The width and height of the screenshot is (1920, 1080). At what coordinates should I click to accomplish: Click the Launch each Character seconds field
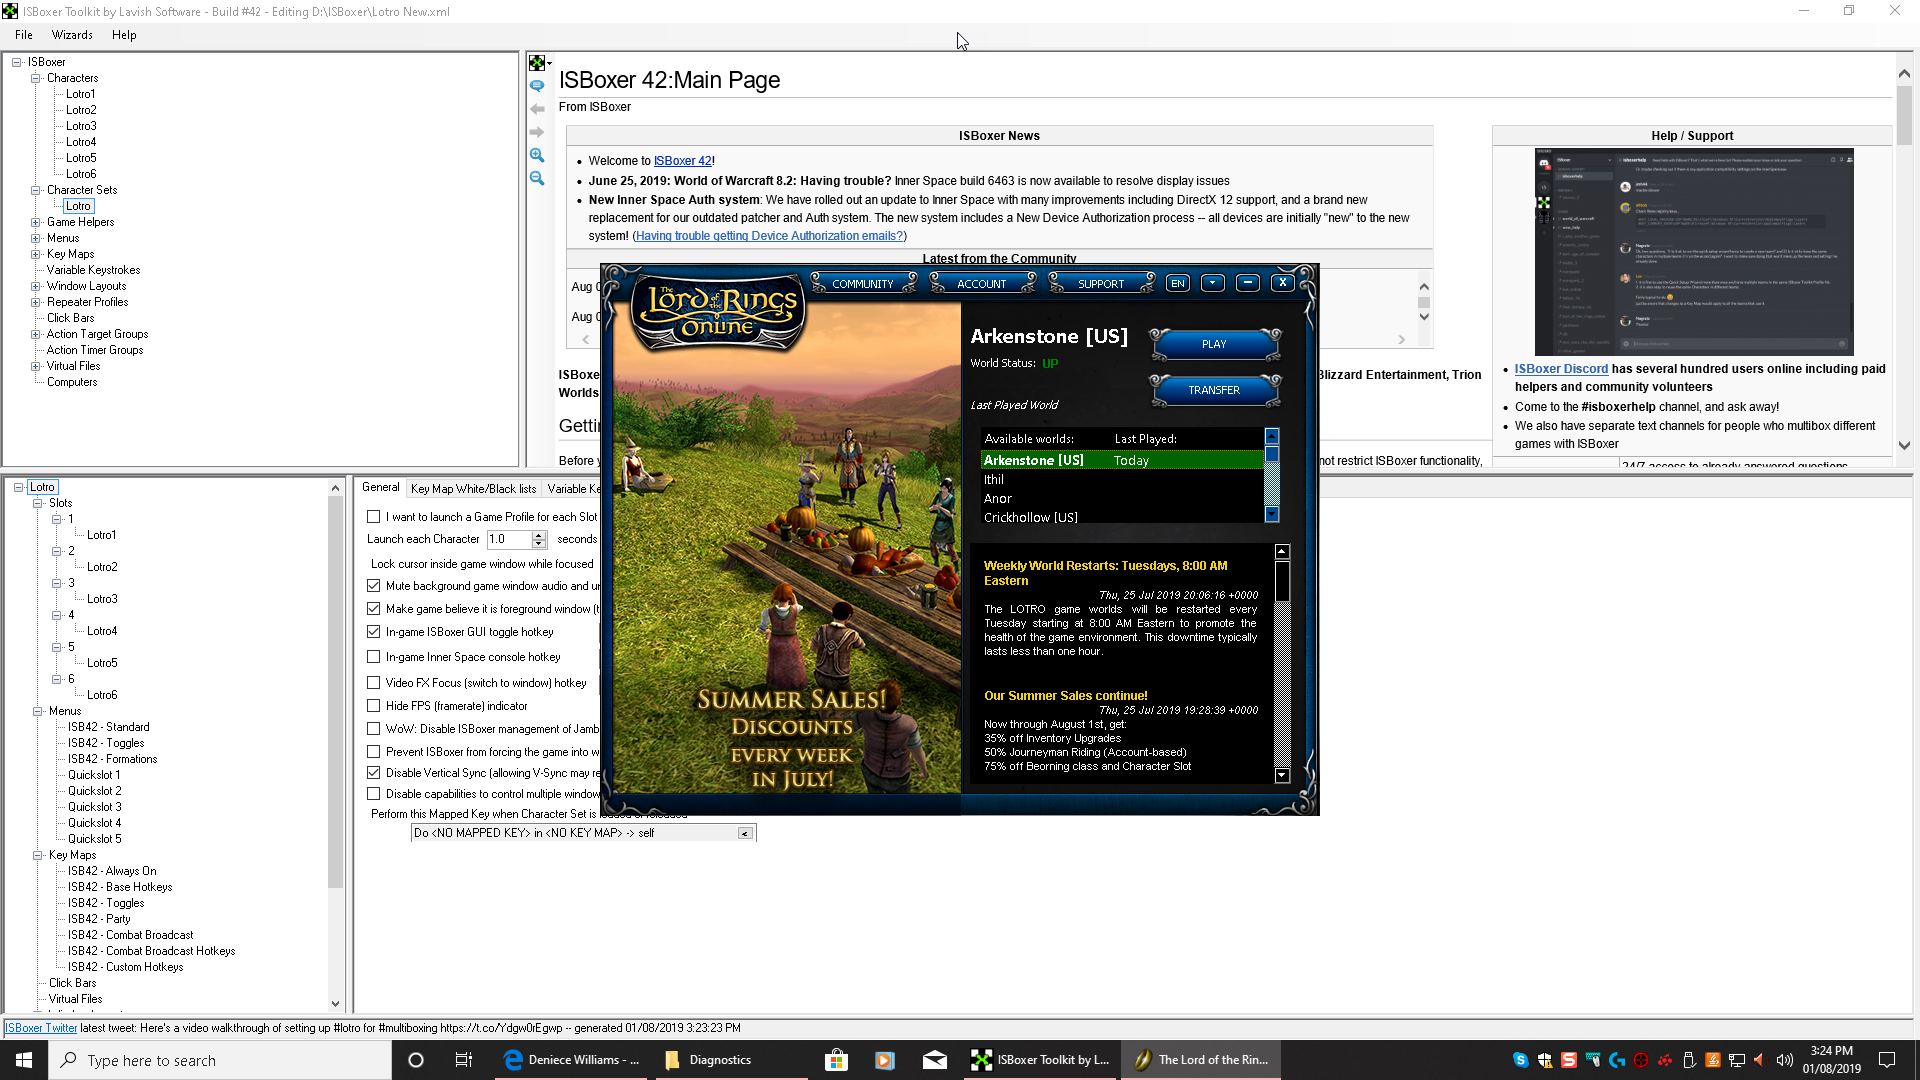click(510, 539)
